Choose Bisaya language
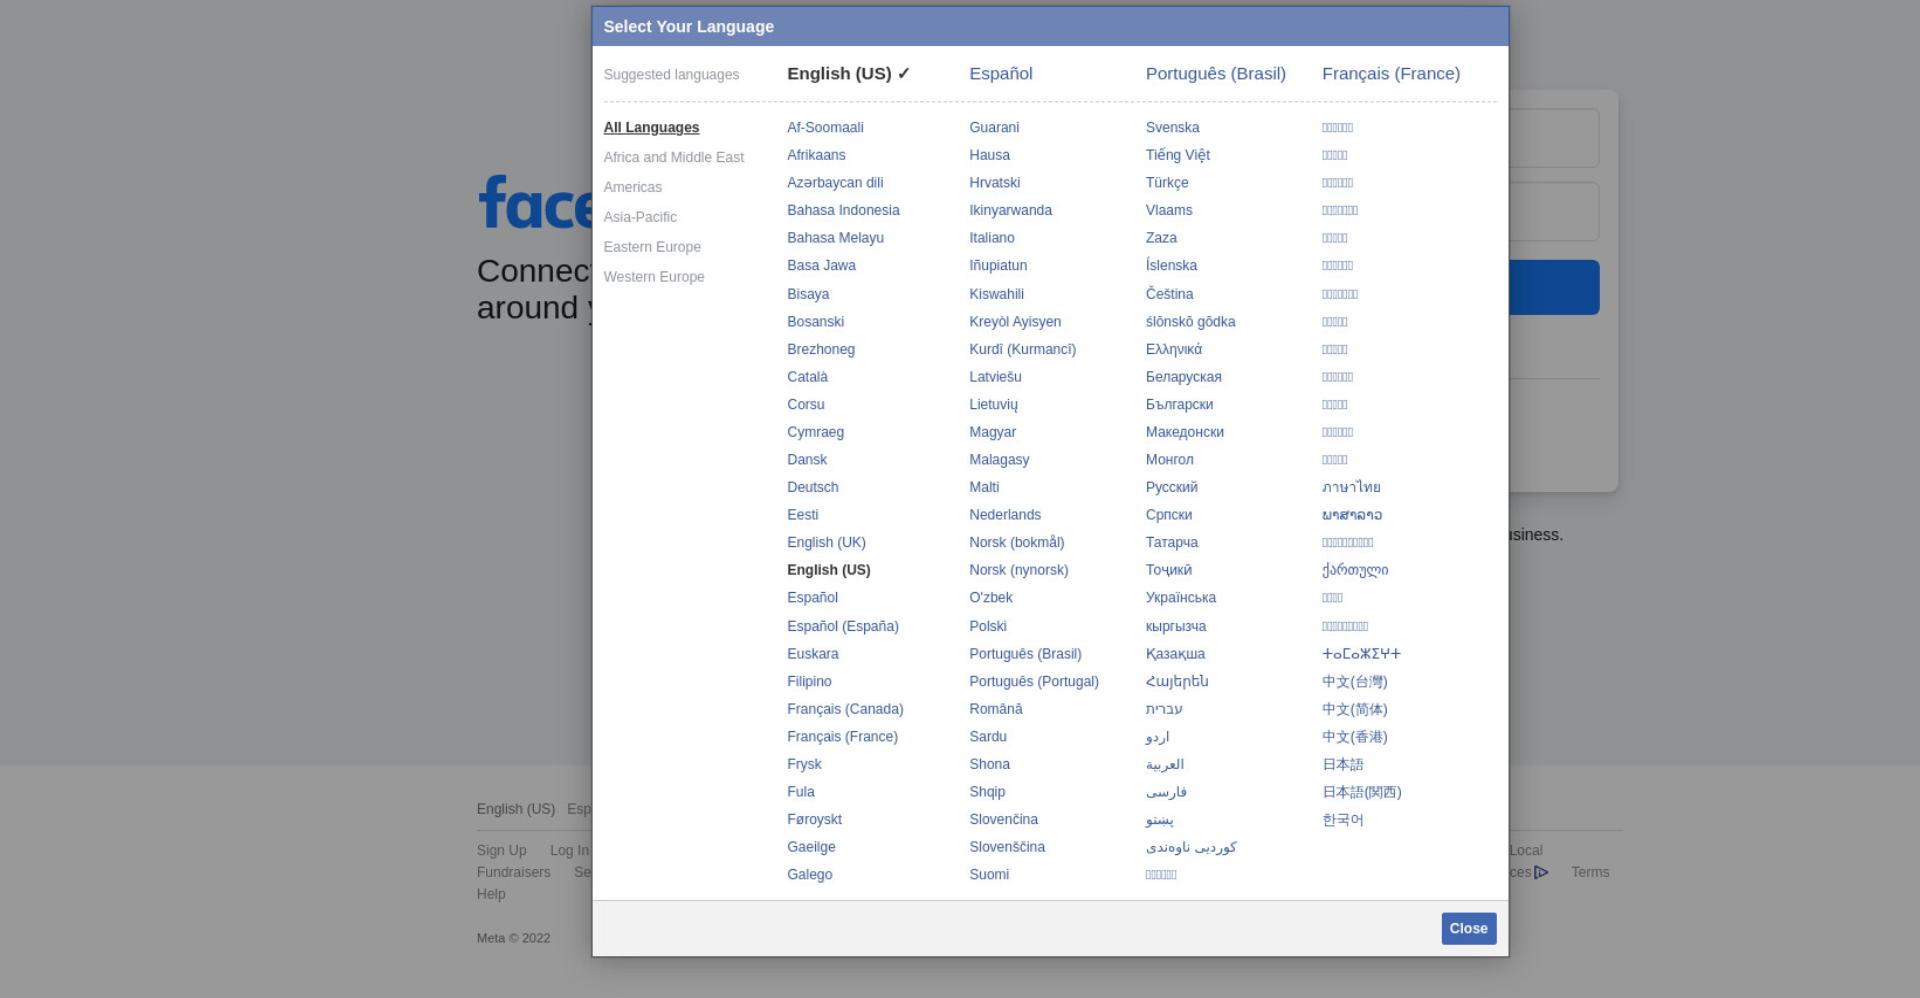This screenshot has width=1920, height=998. pos(808,294)
